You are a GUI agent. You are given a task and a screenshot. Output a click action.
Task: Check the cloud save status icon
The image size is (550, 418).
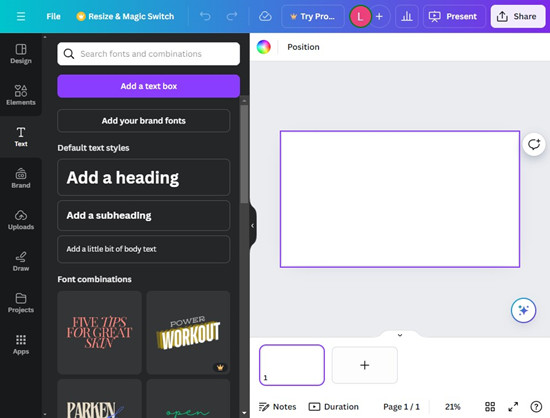(265, 16)
